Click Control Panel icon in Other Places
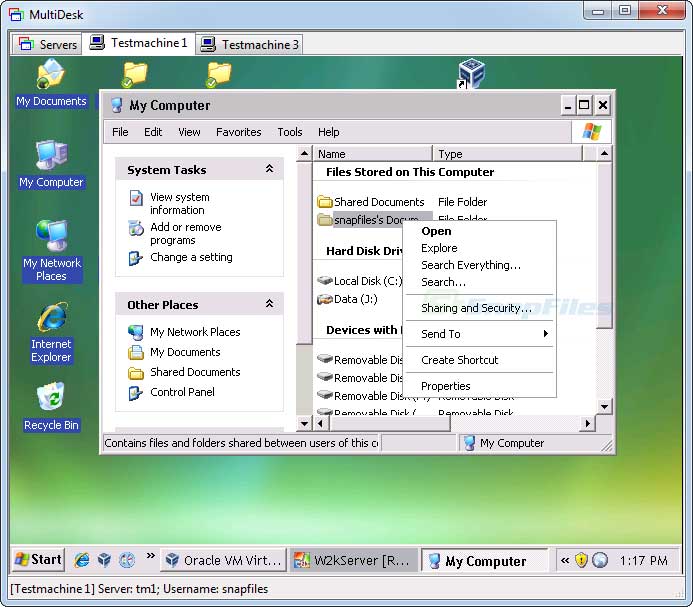 [135, 393]
